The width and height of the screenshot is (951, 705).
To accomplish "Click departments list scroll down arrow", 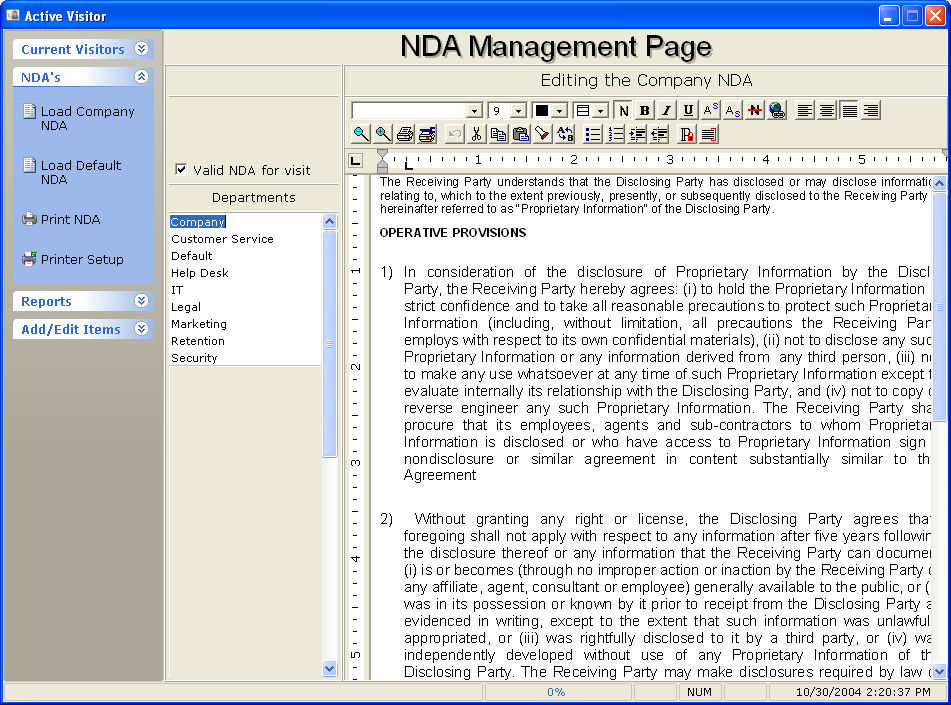I will [x=329, y=669].
